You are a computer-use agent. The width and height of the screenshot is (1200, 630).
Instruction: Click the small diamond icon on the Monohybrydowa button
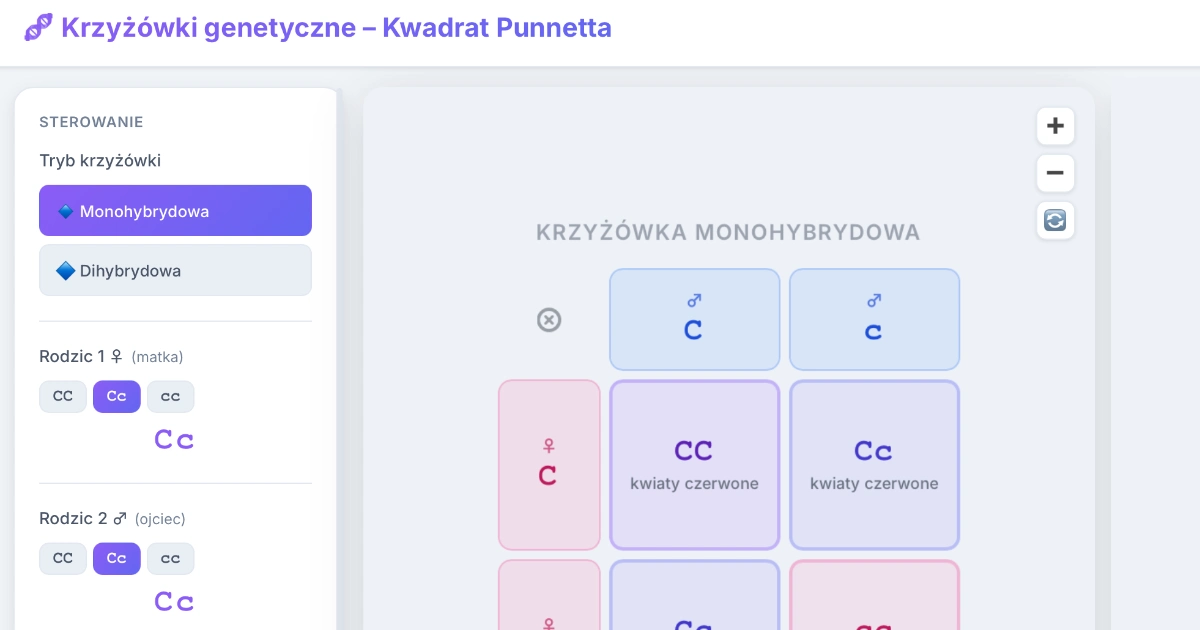point(67,210)
